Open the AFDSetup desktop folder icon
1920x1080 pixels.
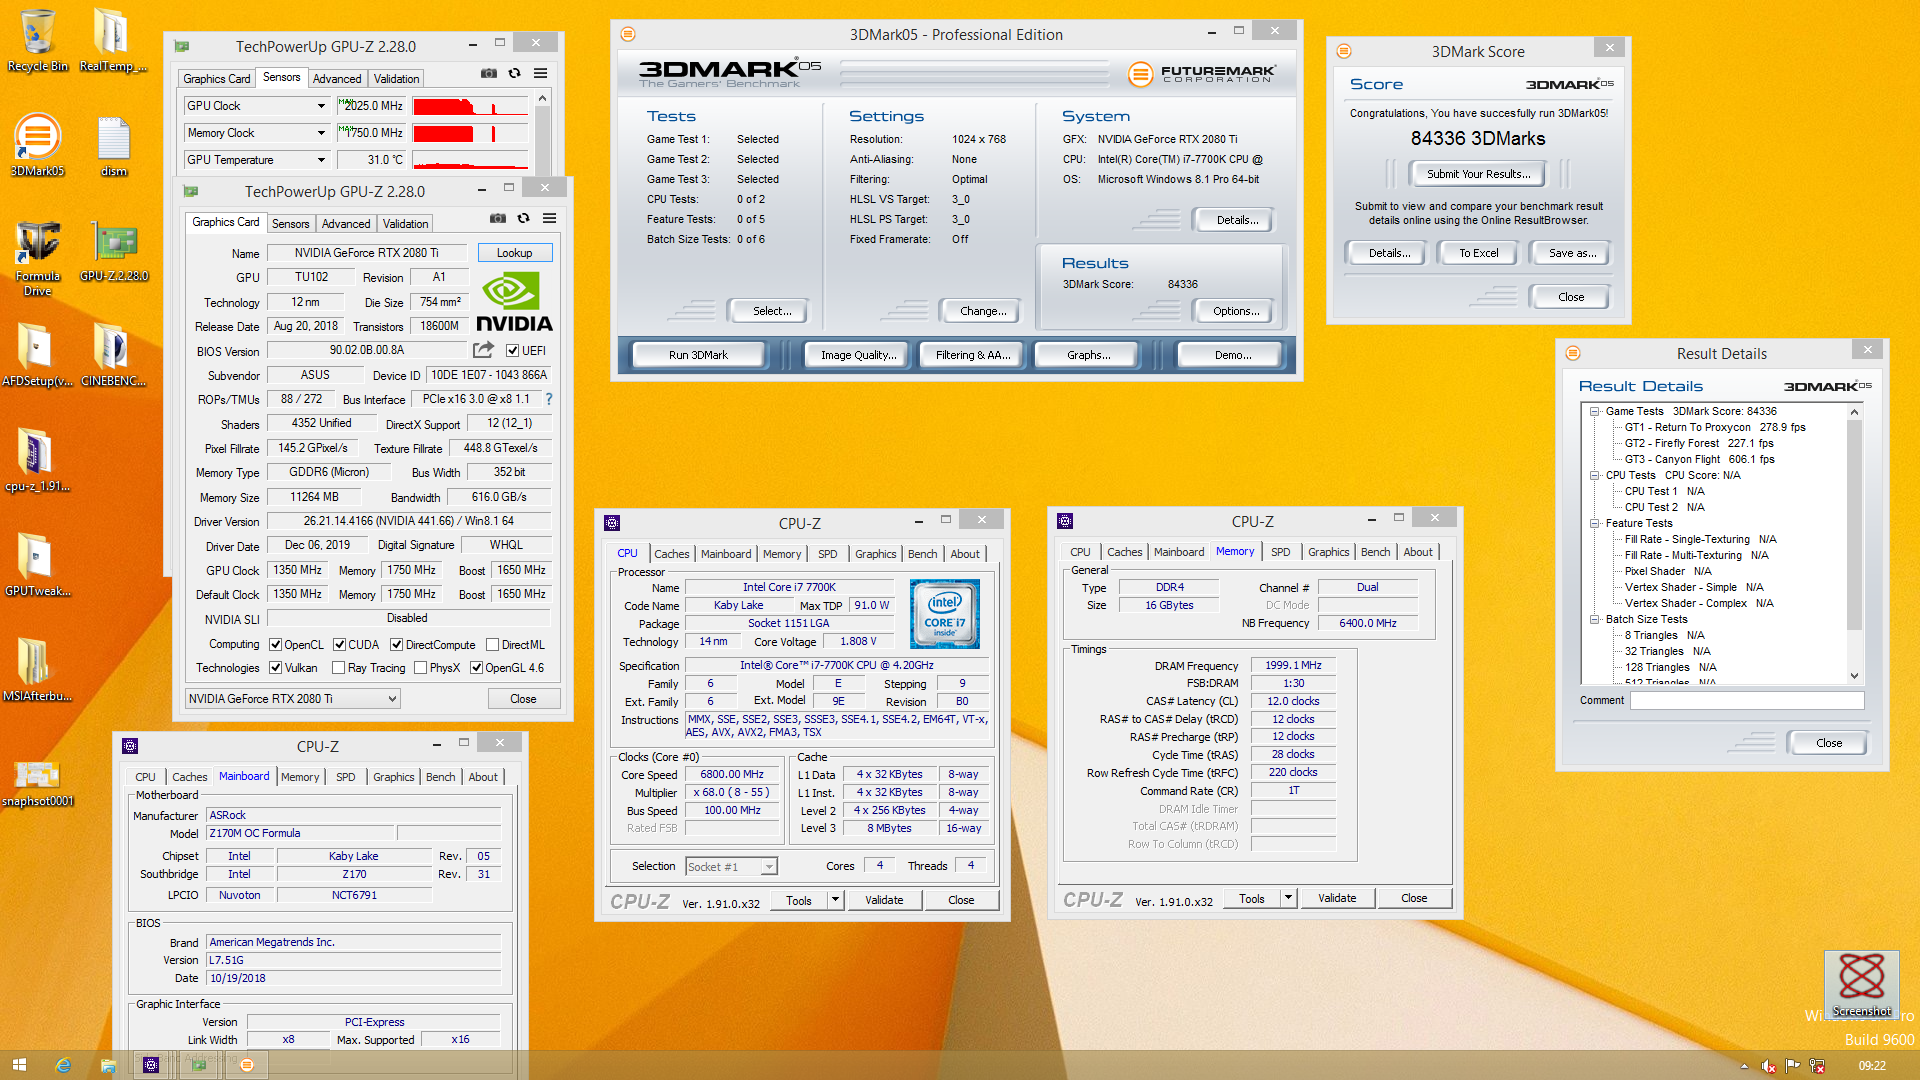[37, 355]
